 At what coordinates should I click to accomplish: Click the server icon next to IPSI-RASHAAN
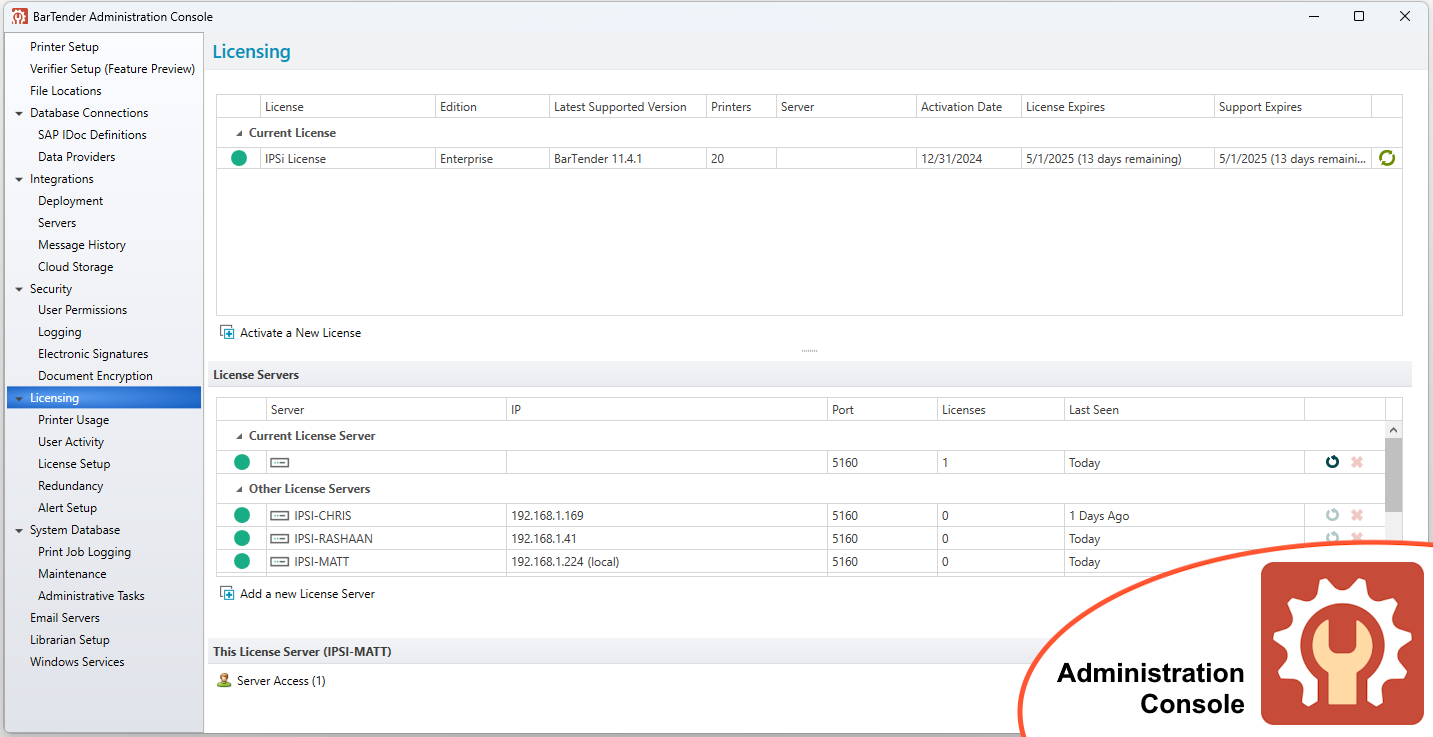click(x=280, y=539)
